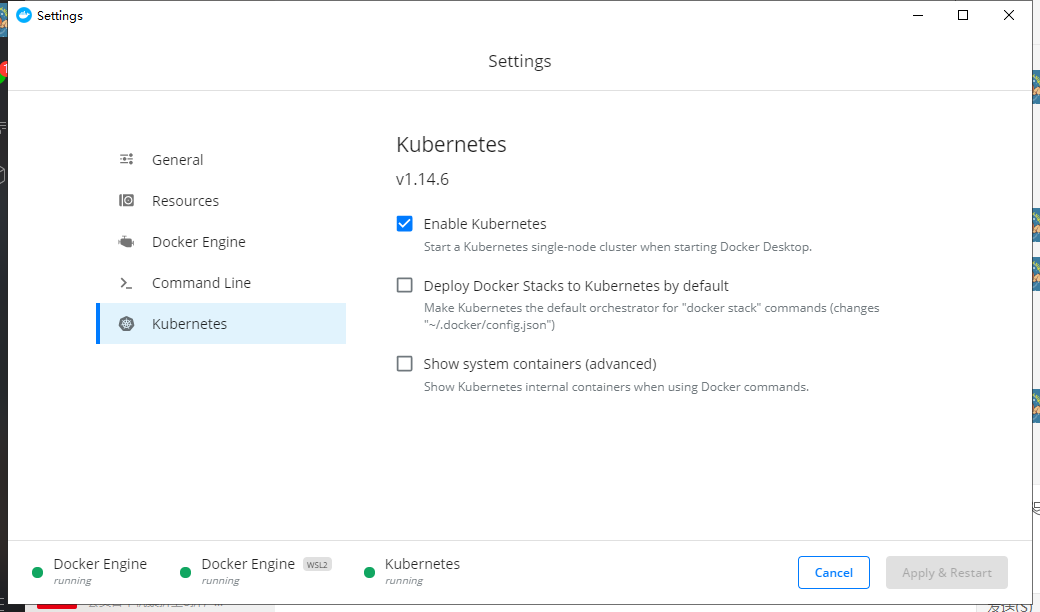1040x612 pixels.
Task: Click the WSL2 badge in status bar
Action: click(x=317, y=564)
